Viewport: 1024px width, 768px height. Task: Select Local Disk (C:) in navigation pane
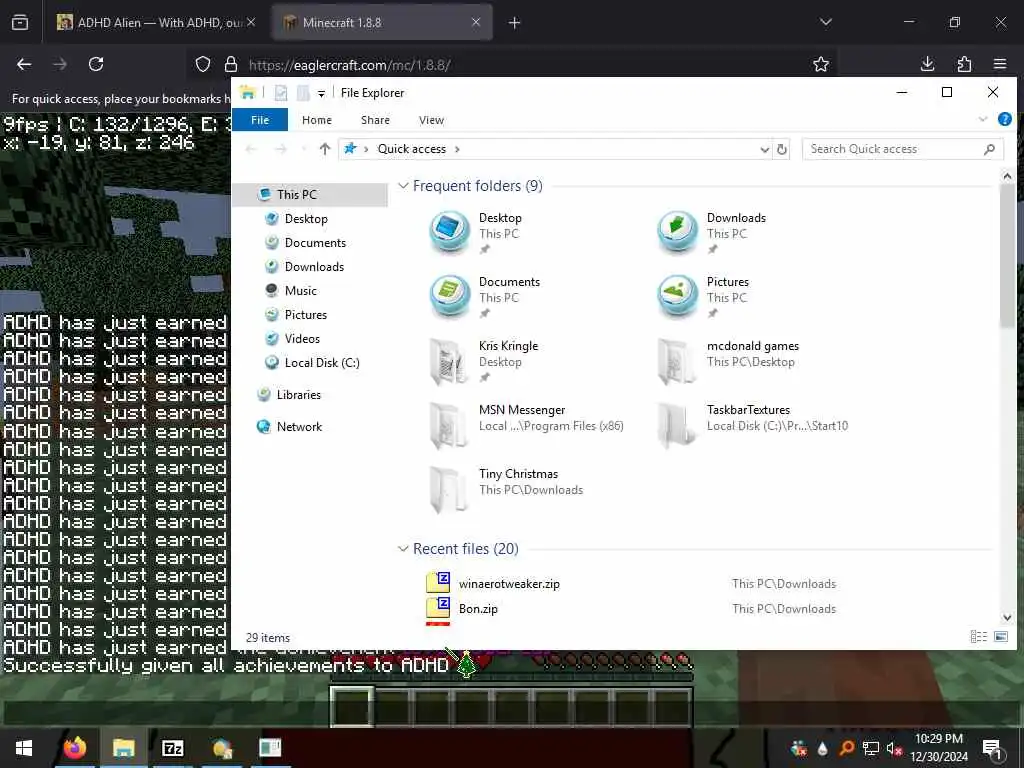[322, 362]
